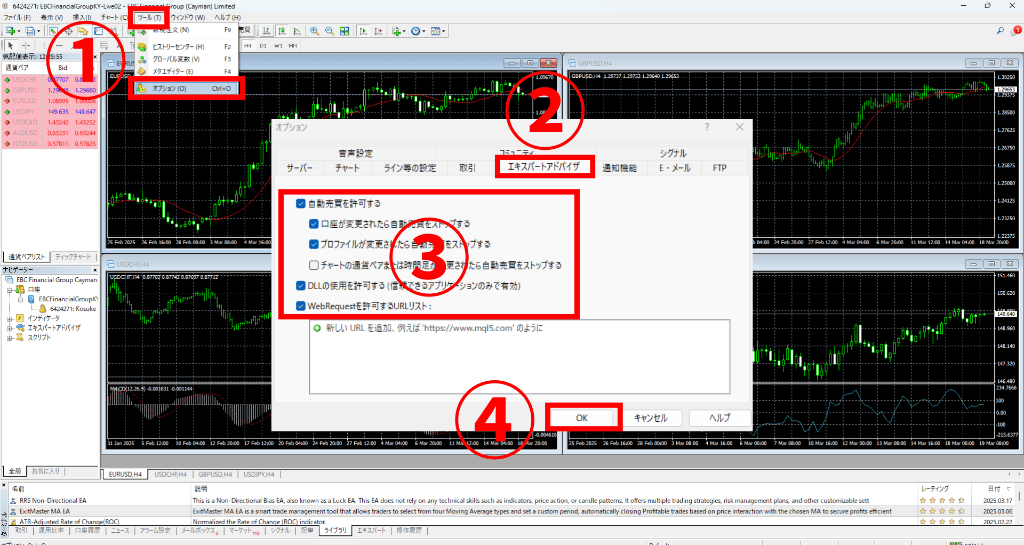Click the キャンセル button

coord(651,418)
